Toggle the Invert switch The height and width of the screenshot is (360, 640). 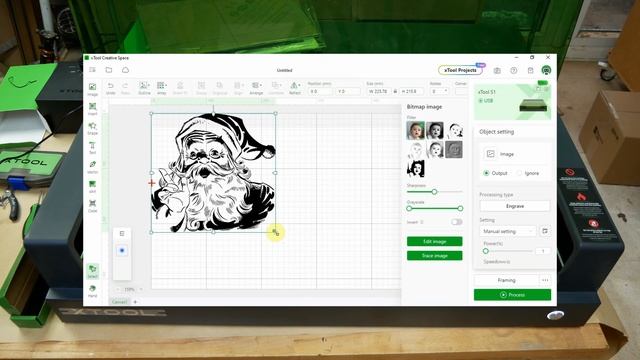pyautogui.click(x=457, y=222)
